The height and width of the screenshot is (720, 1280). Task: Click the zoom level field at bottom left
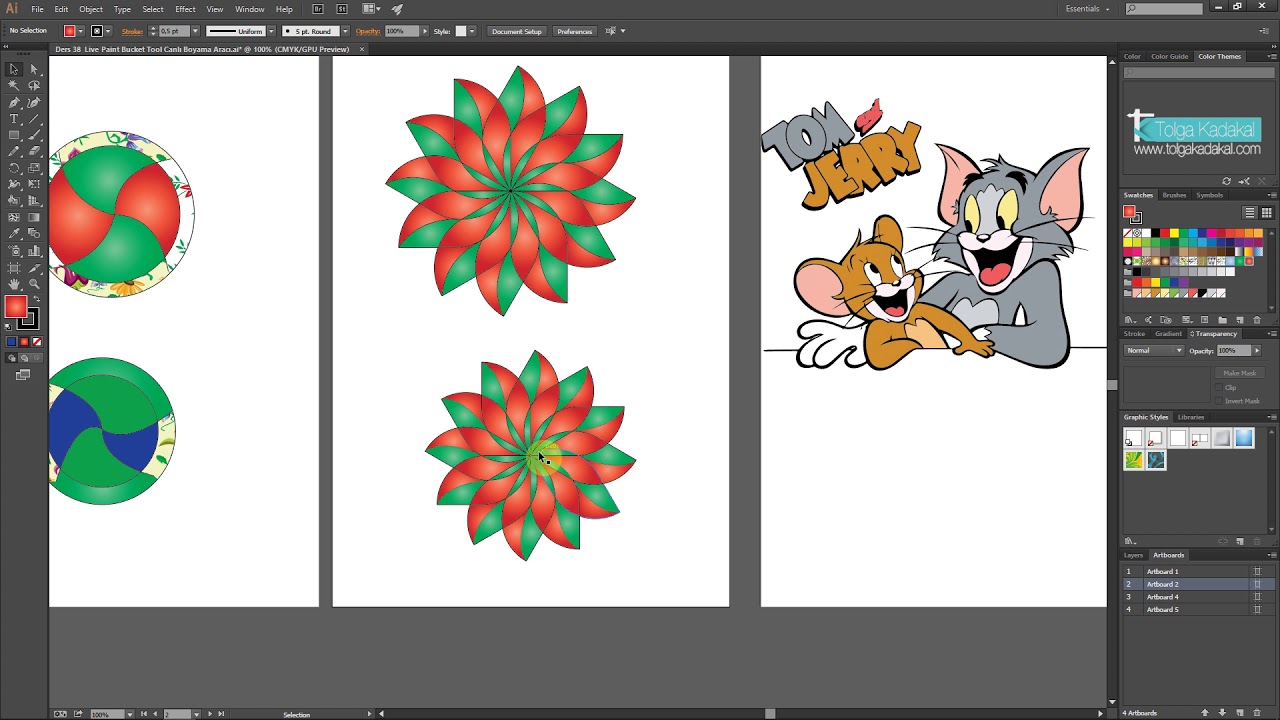click(x=106, y=714)
